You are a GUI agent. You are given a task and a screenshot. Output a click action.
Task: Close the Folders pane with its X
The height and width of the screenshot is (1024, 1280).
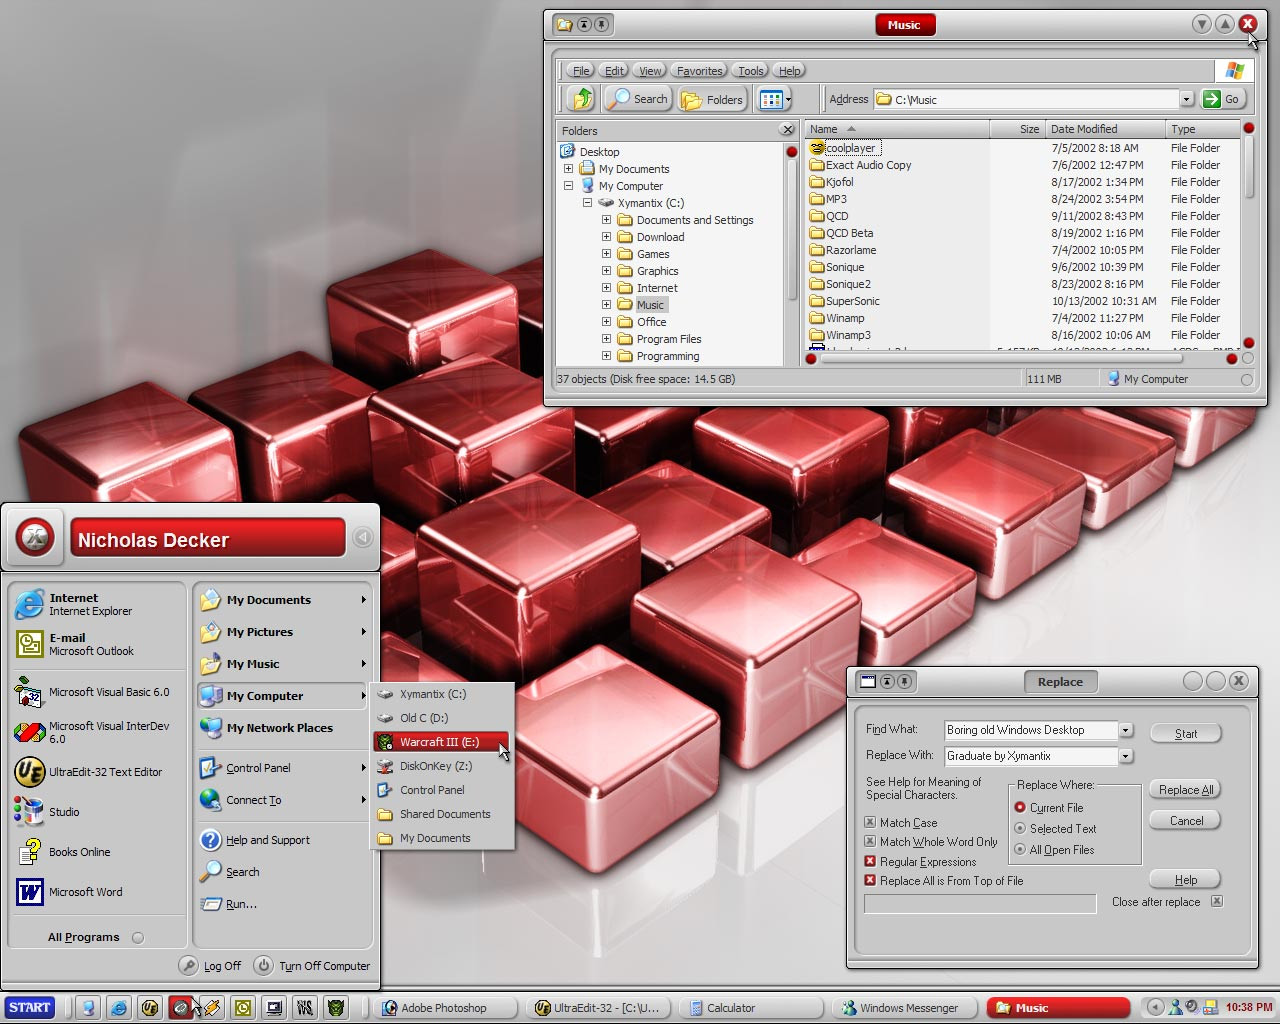coord(787,130)
